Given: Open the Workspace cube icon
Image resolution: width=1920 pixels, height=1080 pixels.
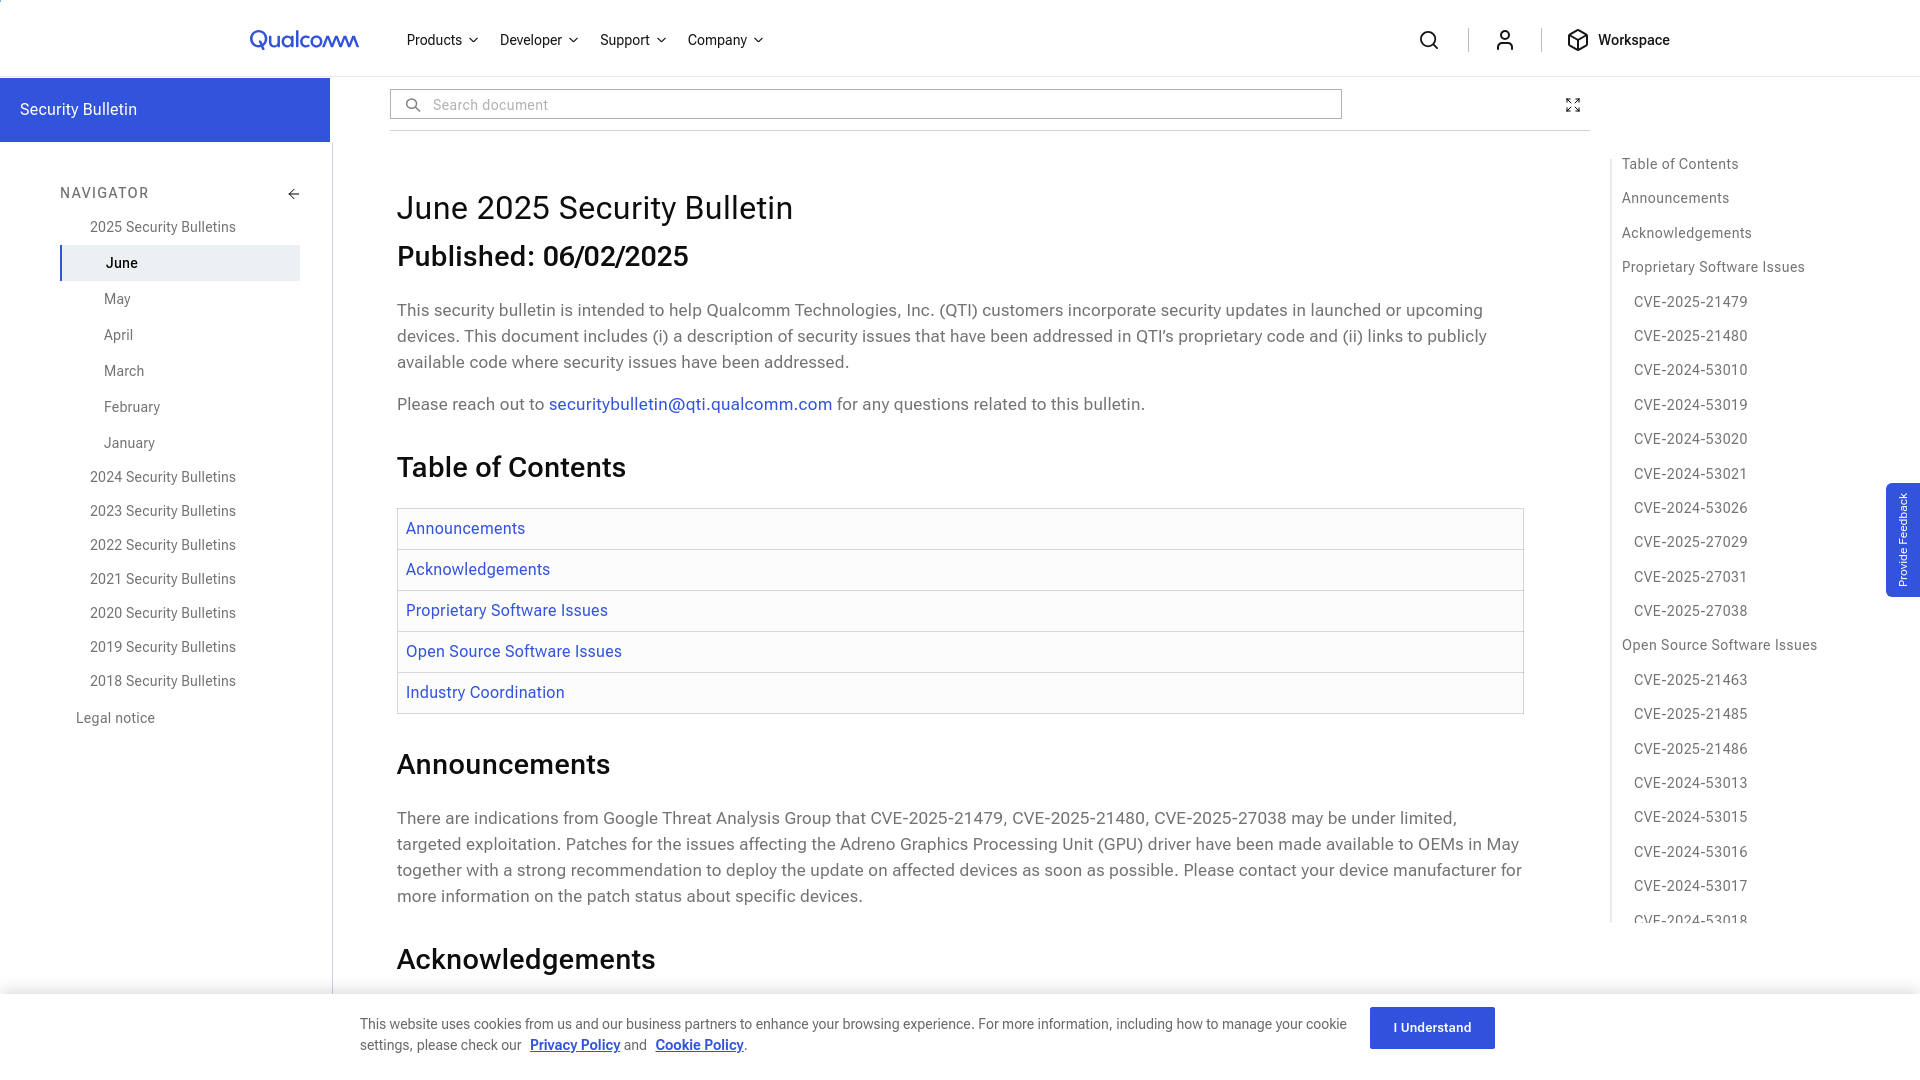Looking at the screenshot, I should pyautogui.click(x=1578, y=40).
